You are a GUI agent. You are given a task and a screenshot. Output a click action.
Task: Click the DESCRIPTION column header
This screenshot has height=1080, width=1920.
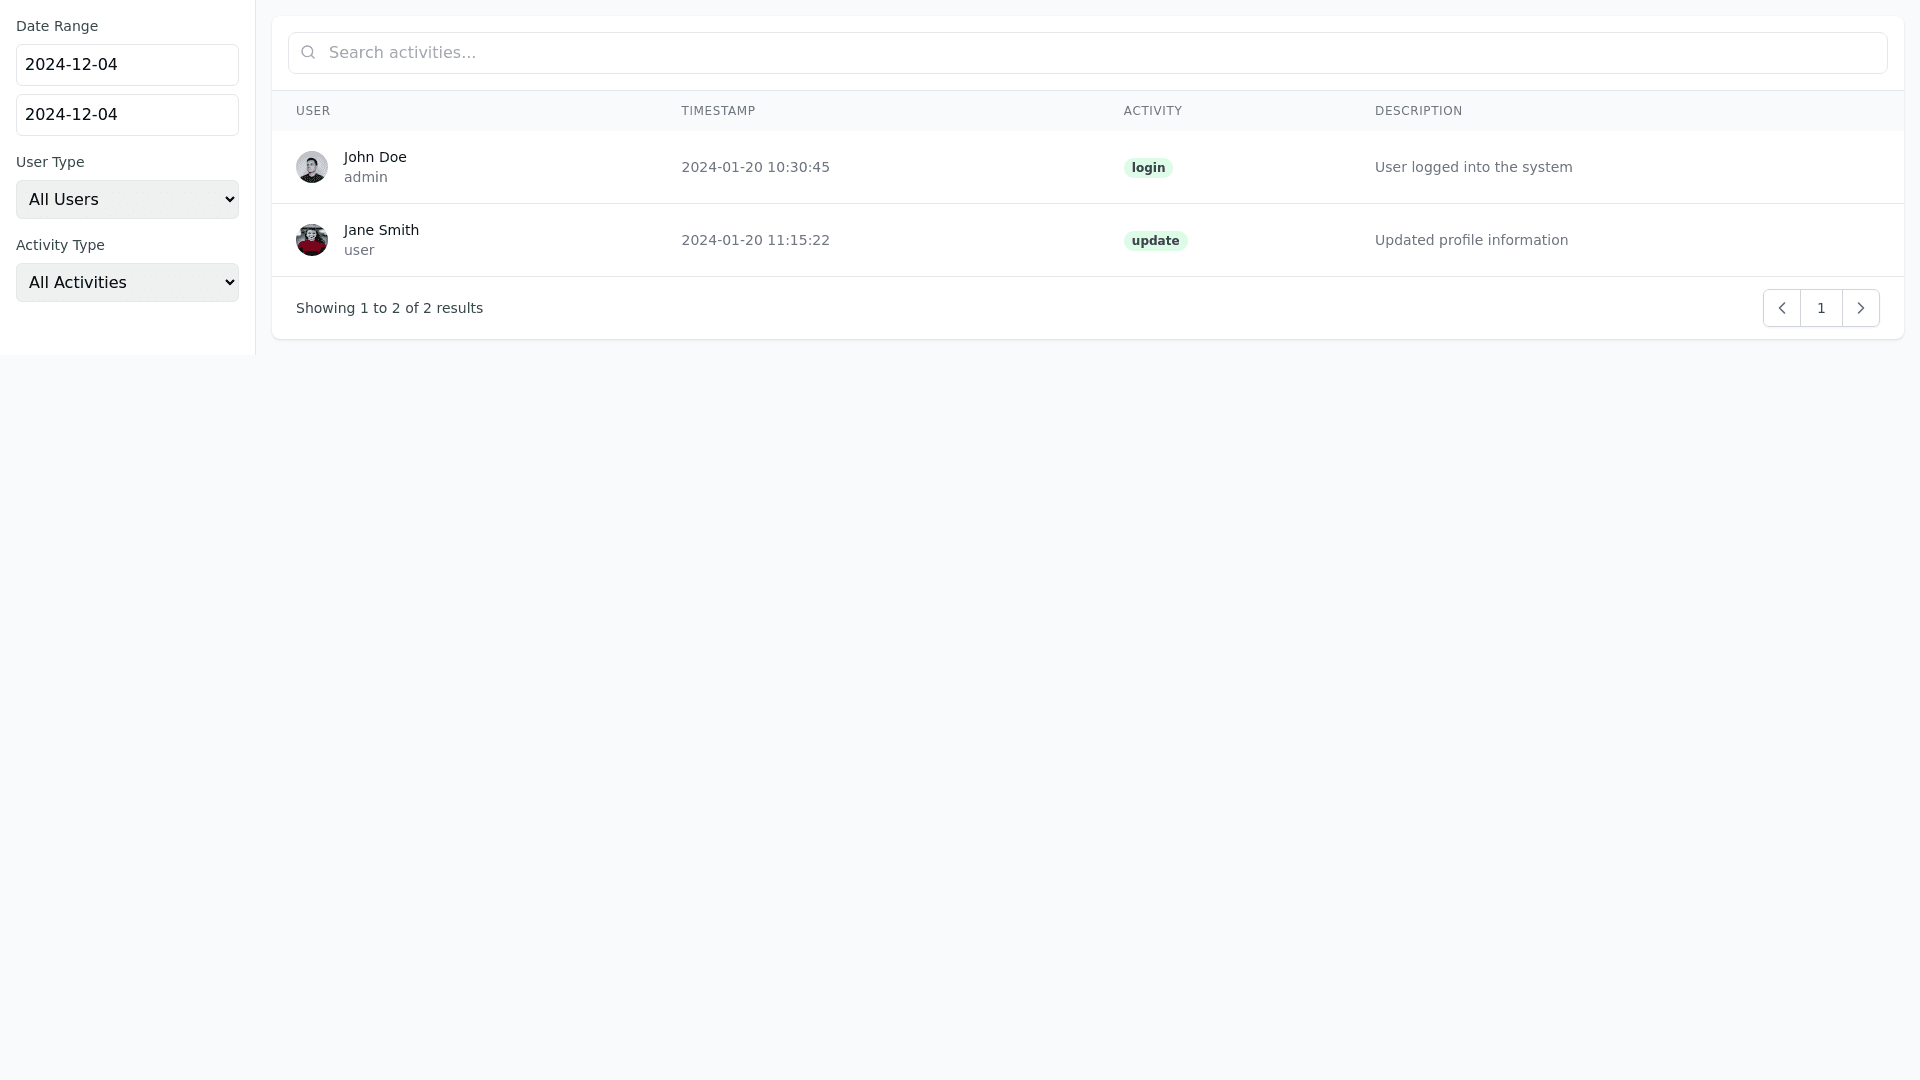tap(1418, 110)
